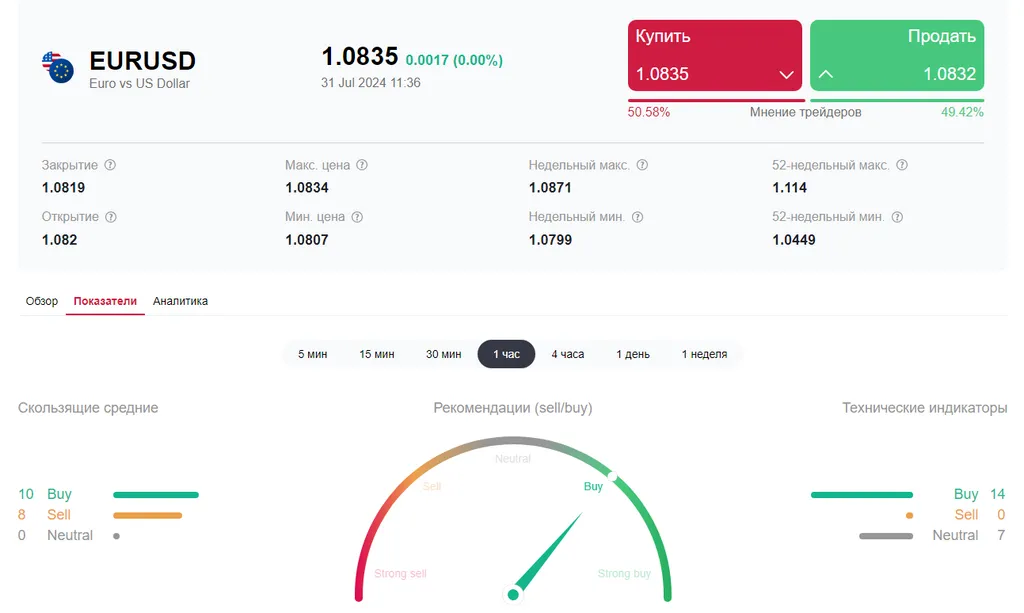1024x613 pixels.
Task: Open help icon next to 52-недельный макс.
Action: pyautogui.click(x=902, y=165)
